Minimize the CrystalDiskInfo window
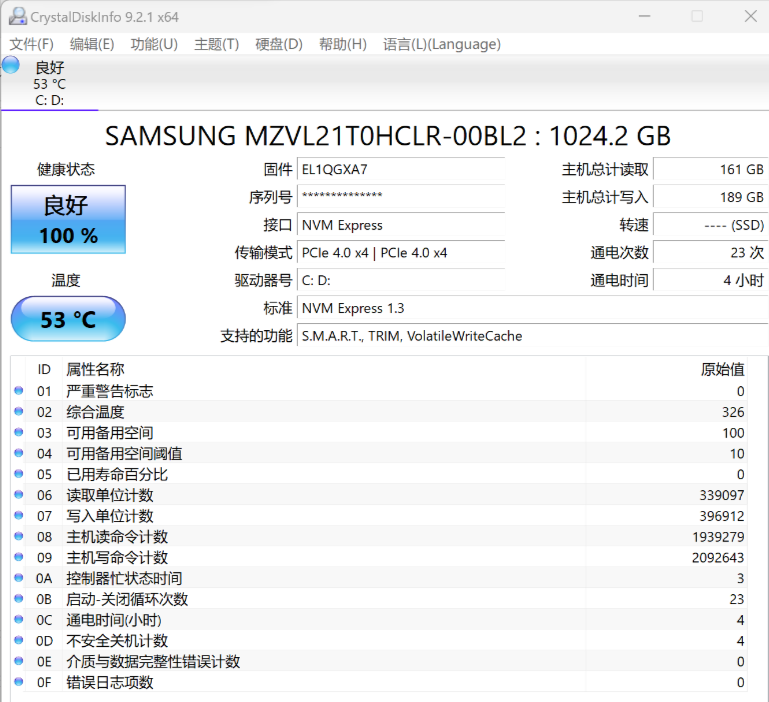 (644, 16)
